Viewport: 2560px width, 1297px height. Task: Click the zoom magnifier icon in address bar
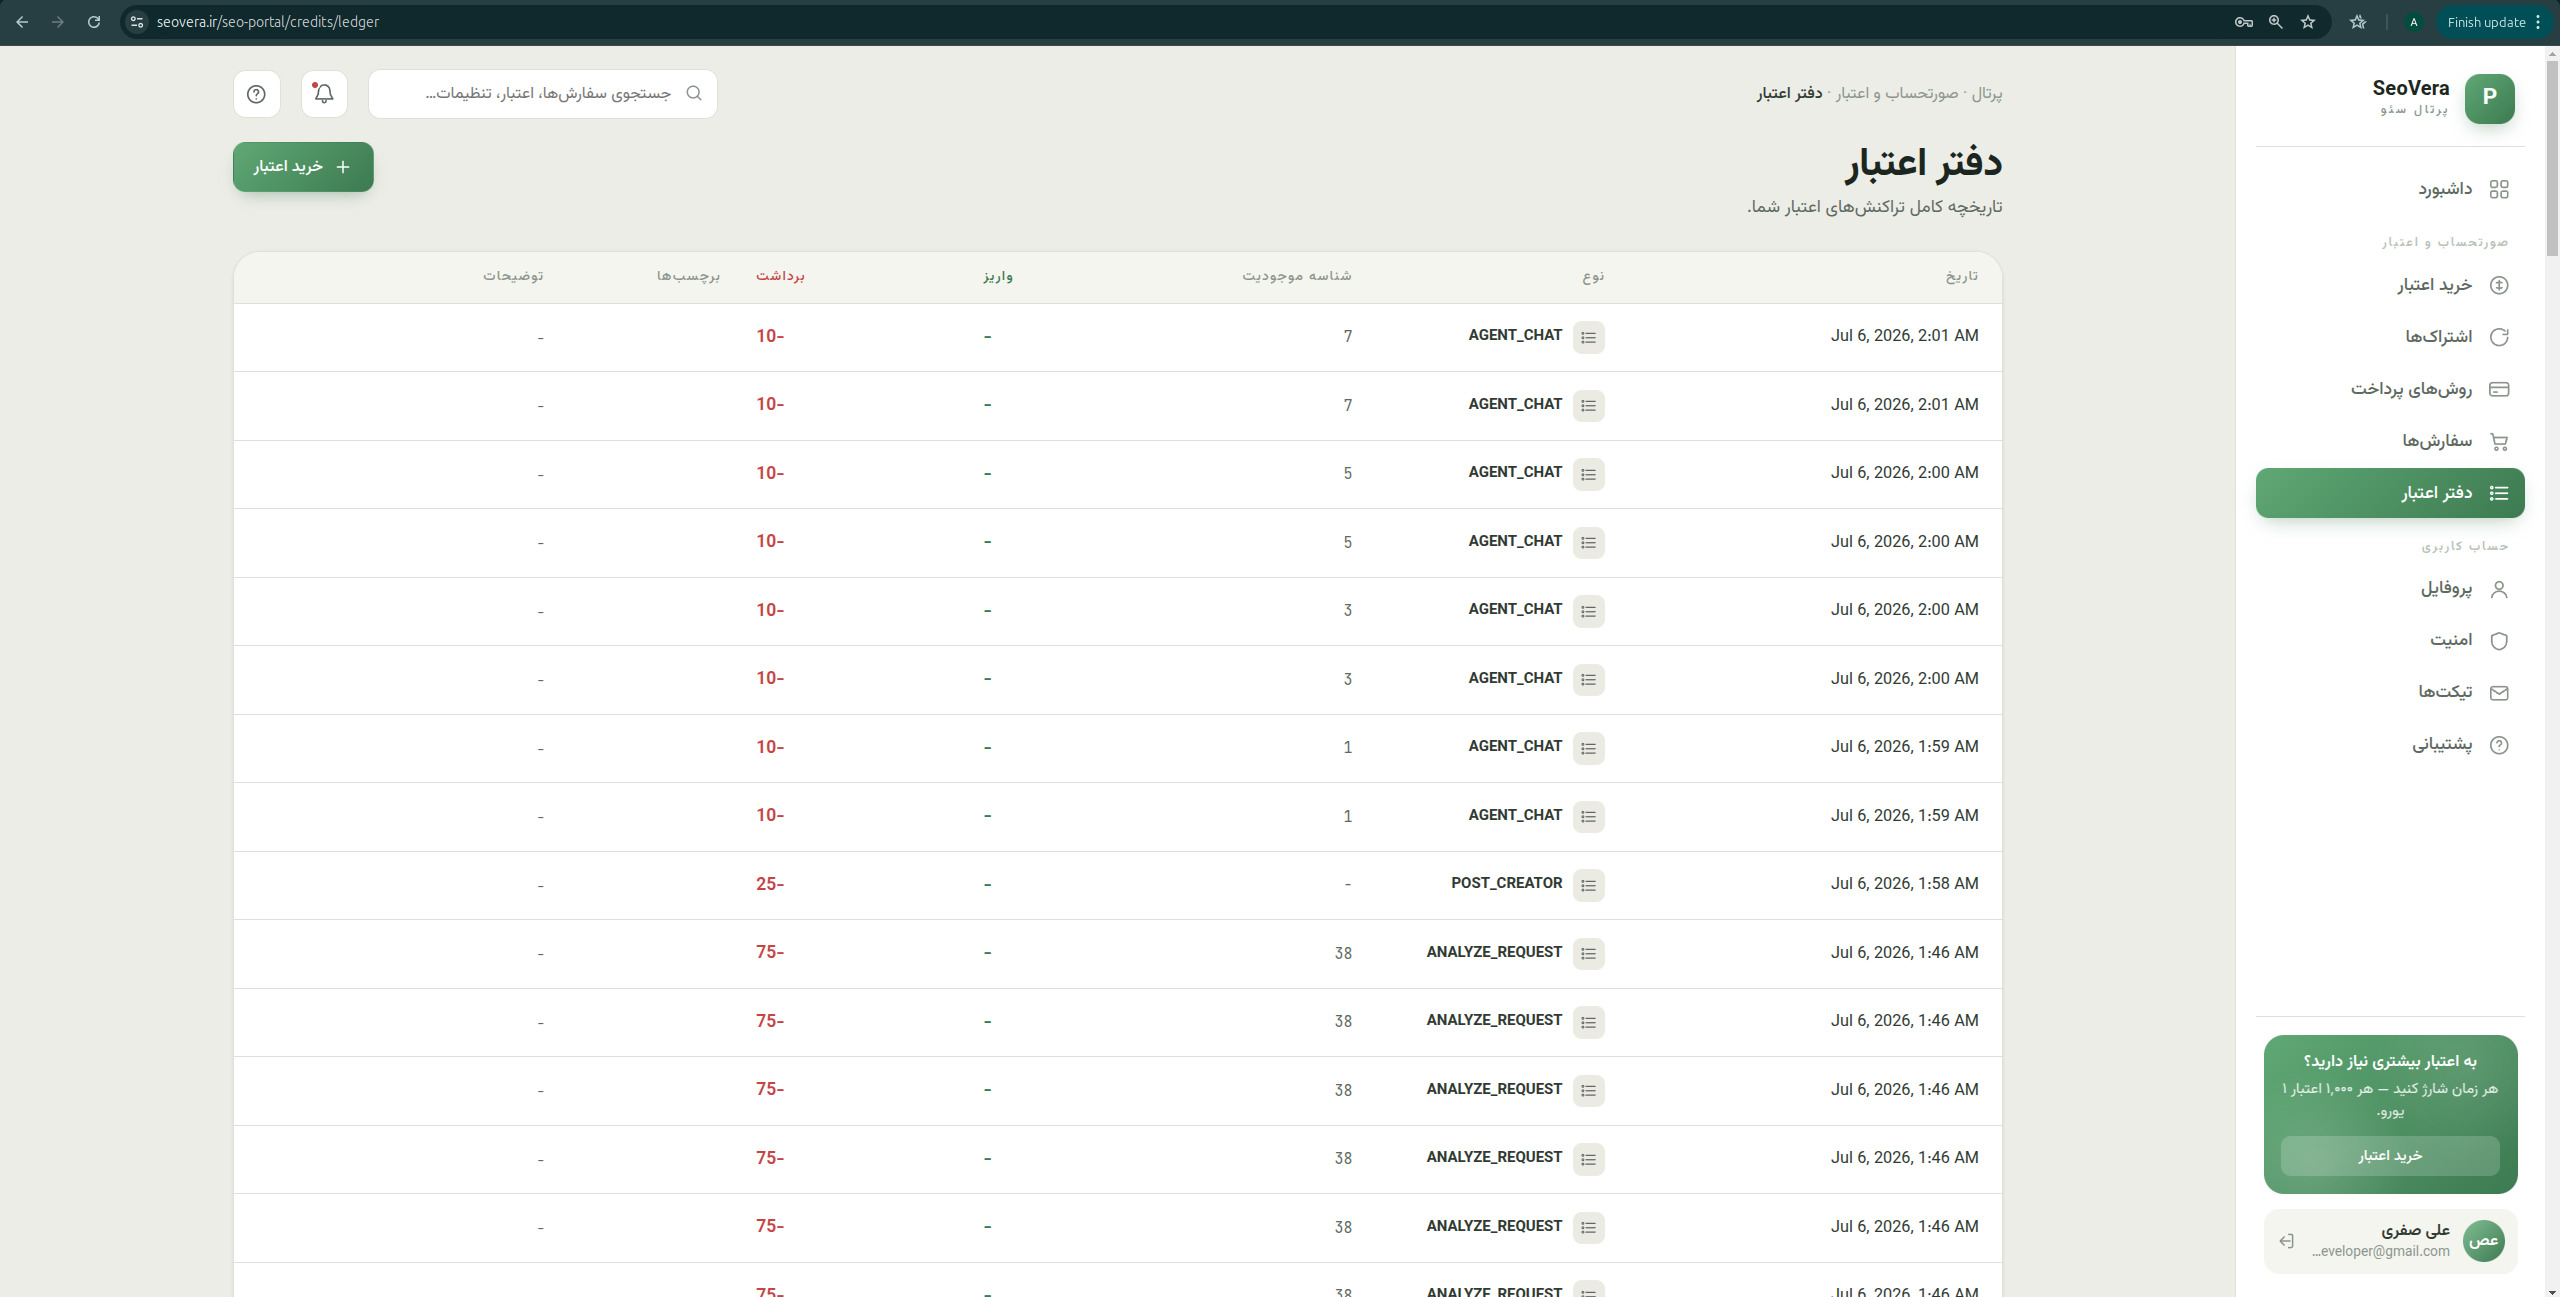point(2276,22)
